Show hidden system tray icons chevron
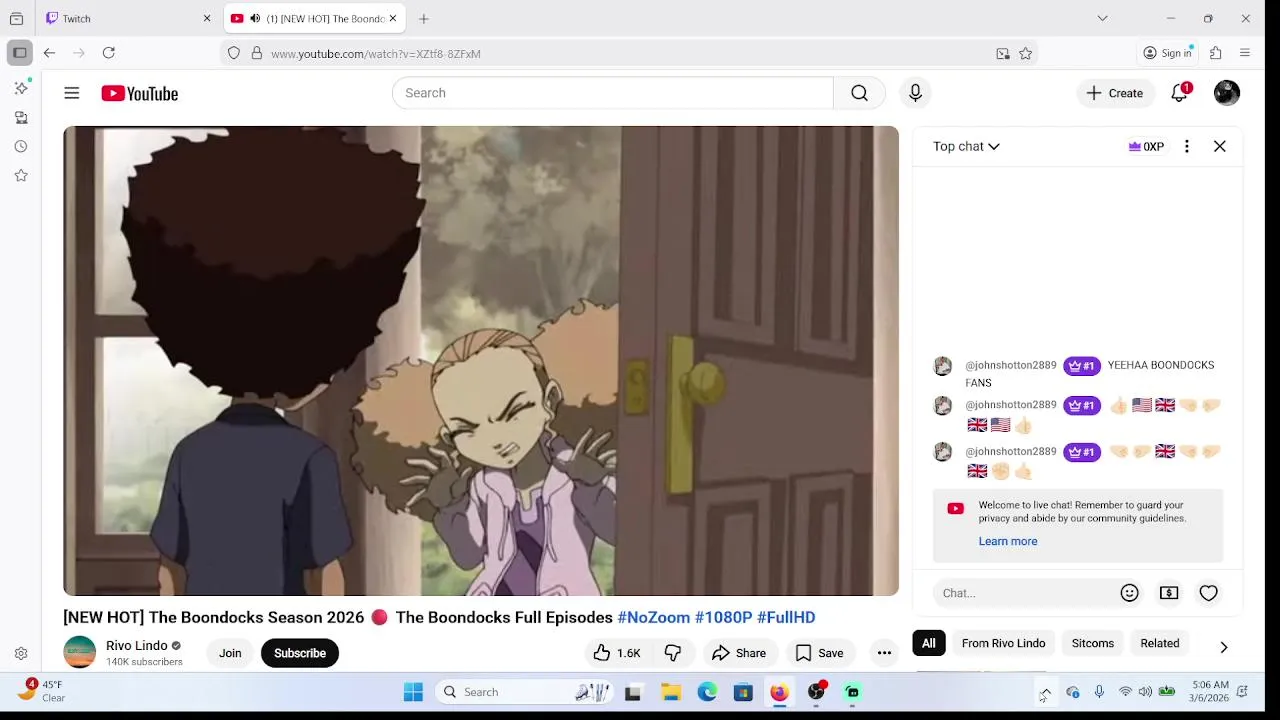The width and height of the screenshot is (1280, 720). (x=1045, y=692)
